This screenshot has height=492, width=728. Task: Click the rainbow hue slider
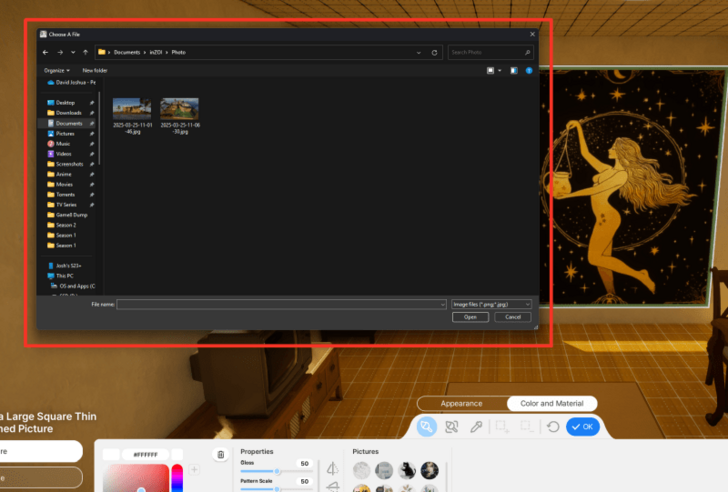point(177,478)
